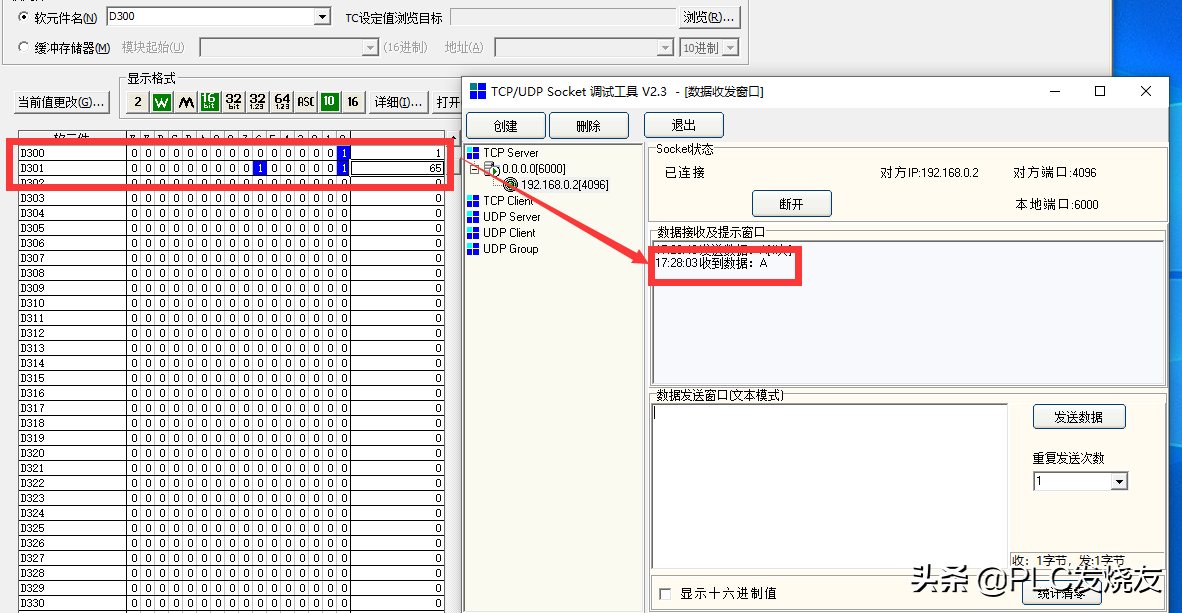
Task: Open the D300 device name dropdown
Action: tap(322, 17)
